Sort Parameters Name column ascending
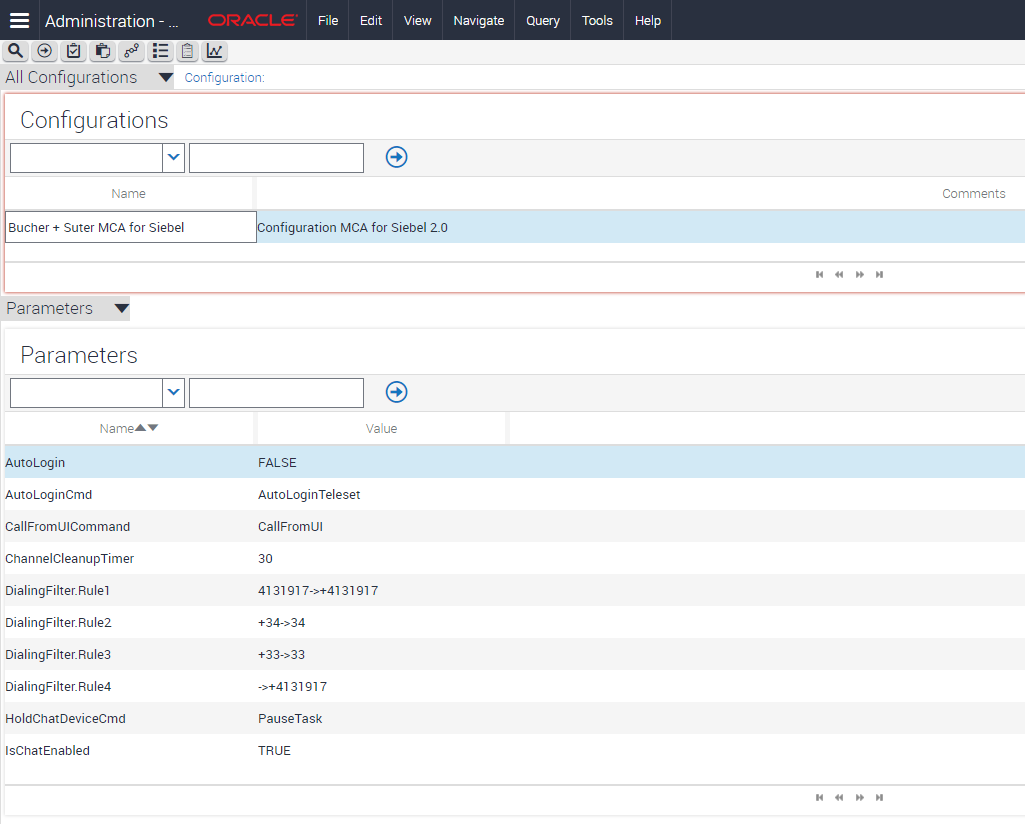This screenshot has width=1025, height=824. coord(140,427)
